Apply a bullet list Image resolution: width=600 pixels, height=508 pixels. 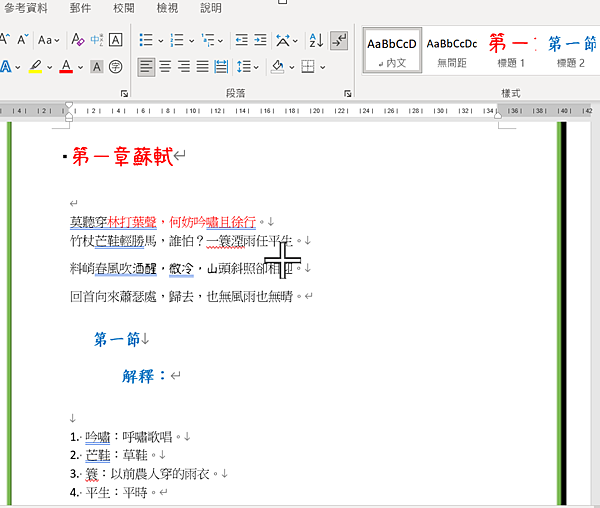(146, 40)
